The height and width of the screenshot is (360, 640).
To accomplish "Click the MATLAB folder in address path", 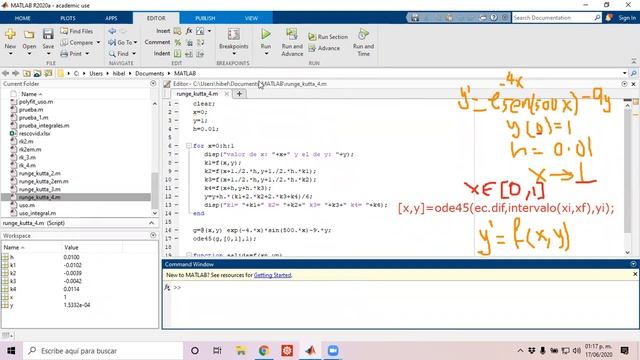I will [185, 73].
